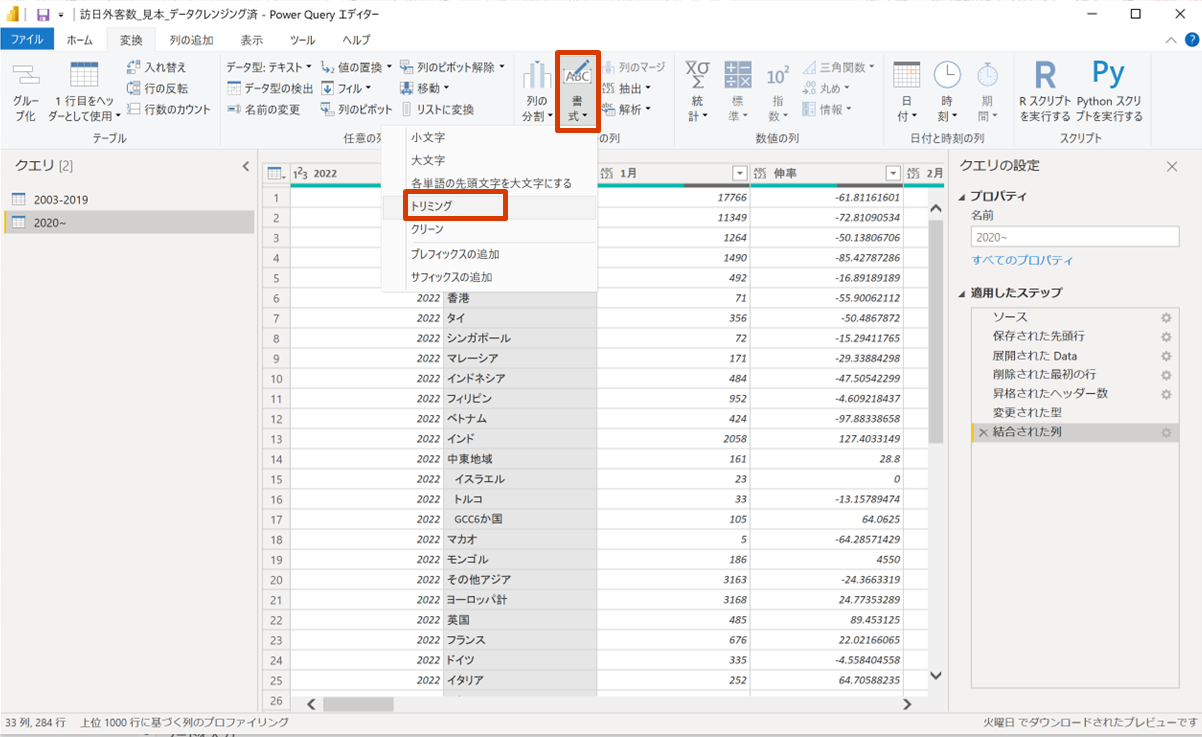Switch to the ホーム tab

coord(80,40)
